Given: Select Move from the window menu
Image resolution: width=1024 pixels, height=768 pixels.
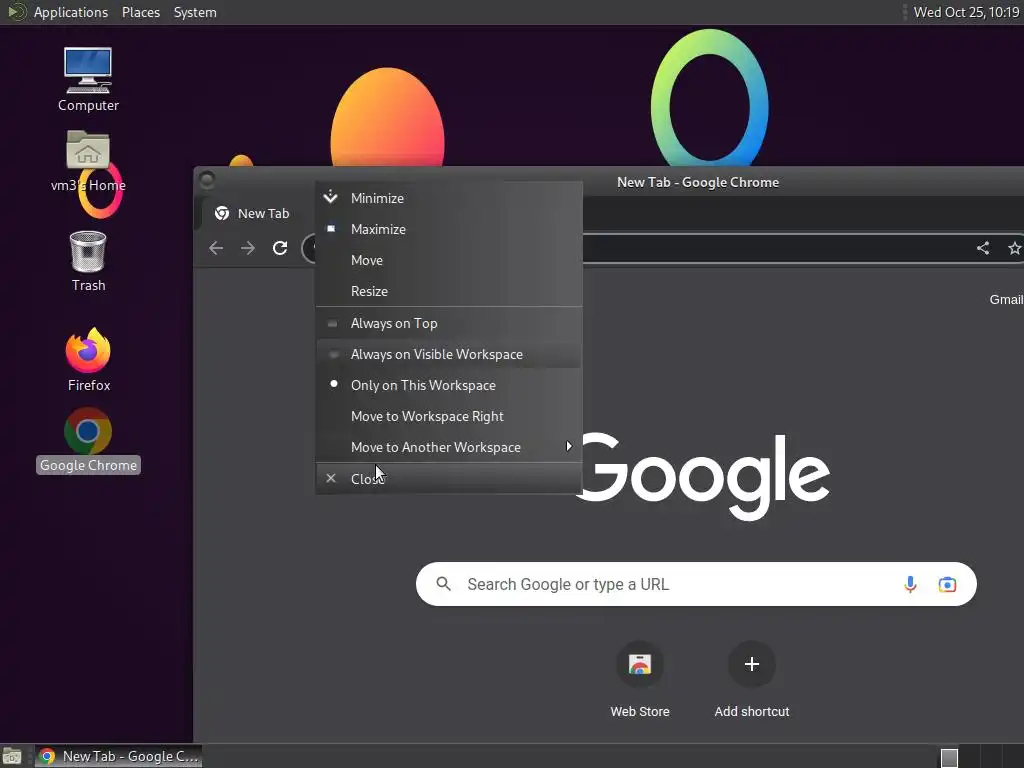Looking at the screenshot, I should [449, 260].
